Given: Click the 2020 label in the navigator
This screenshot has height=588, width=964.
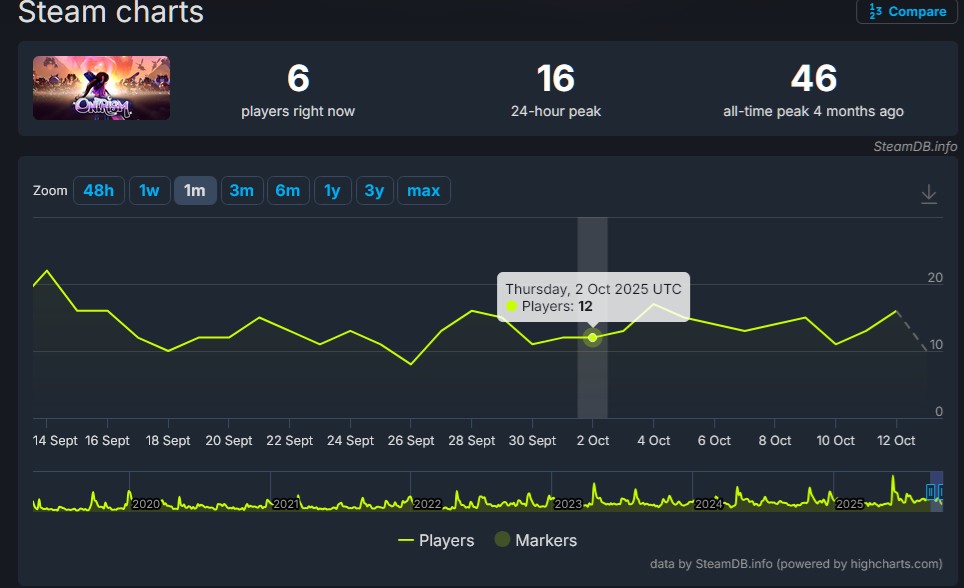Looking at the screenshot, I should (146, 504).
